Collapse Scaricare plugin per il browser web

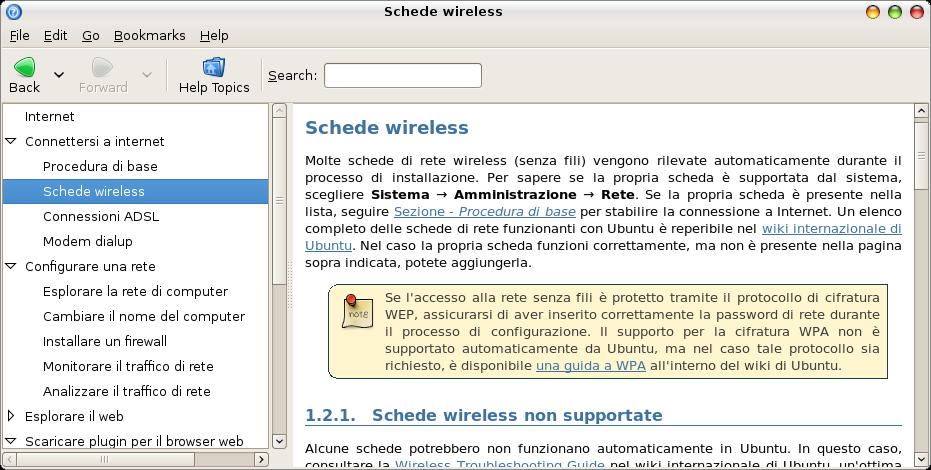click(11, 440)
